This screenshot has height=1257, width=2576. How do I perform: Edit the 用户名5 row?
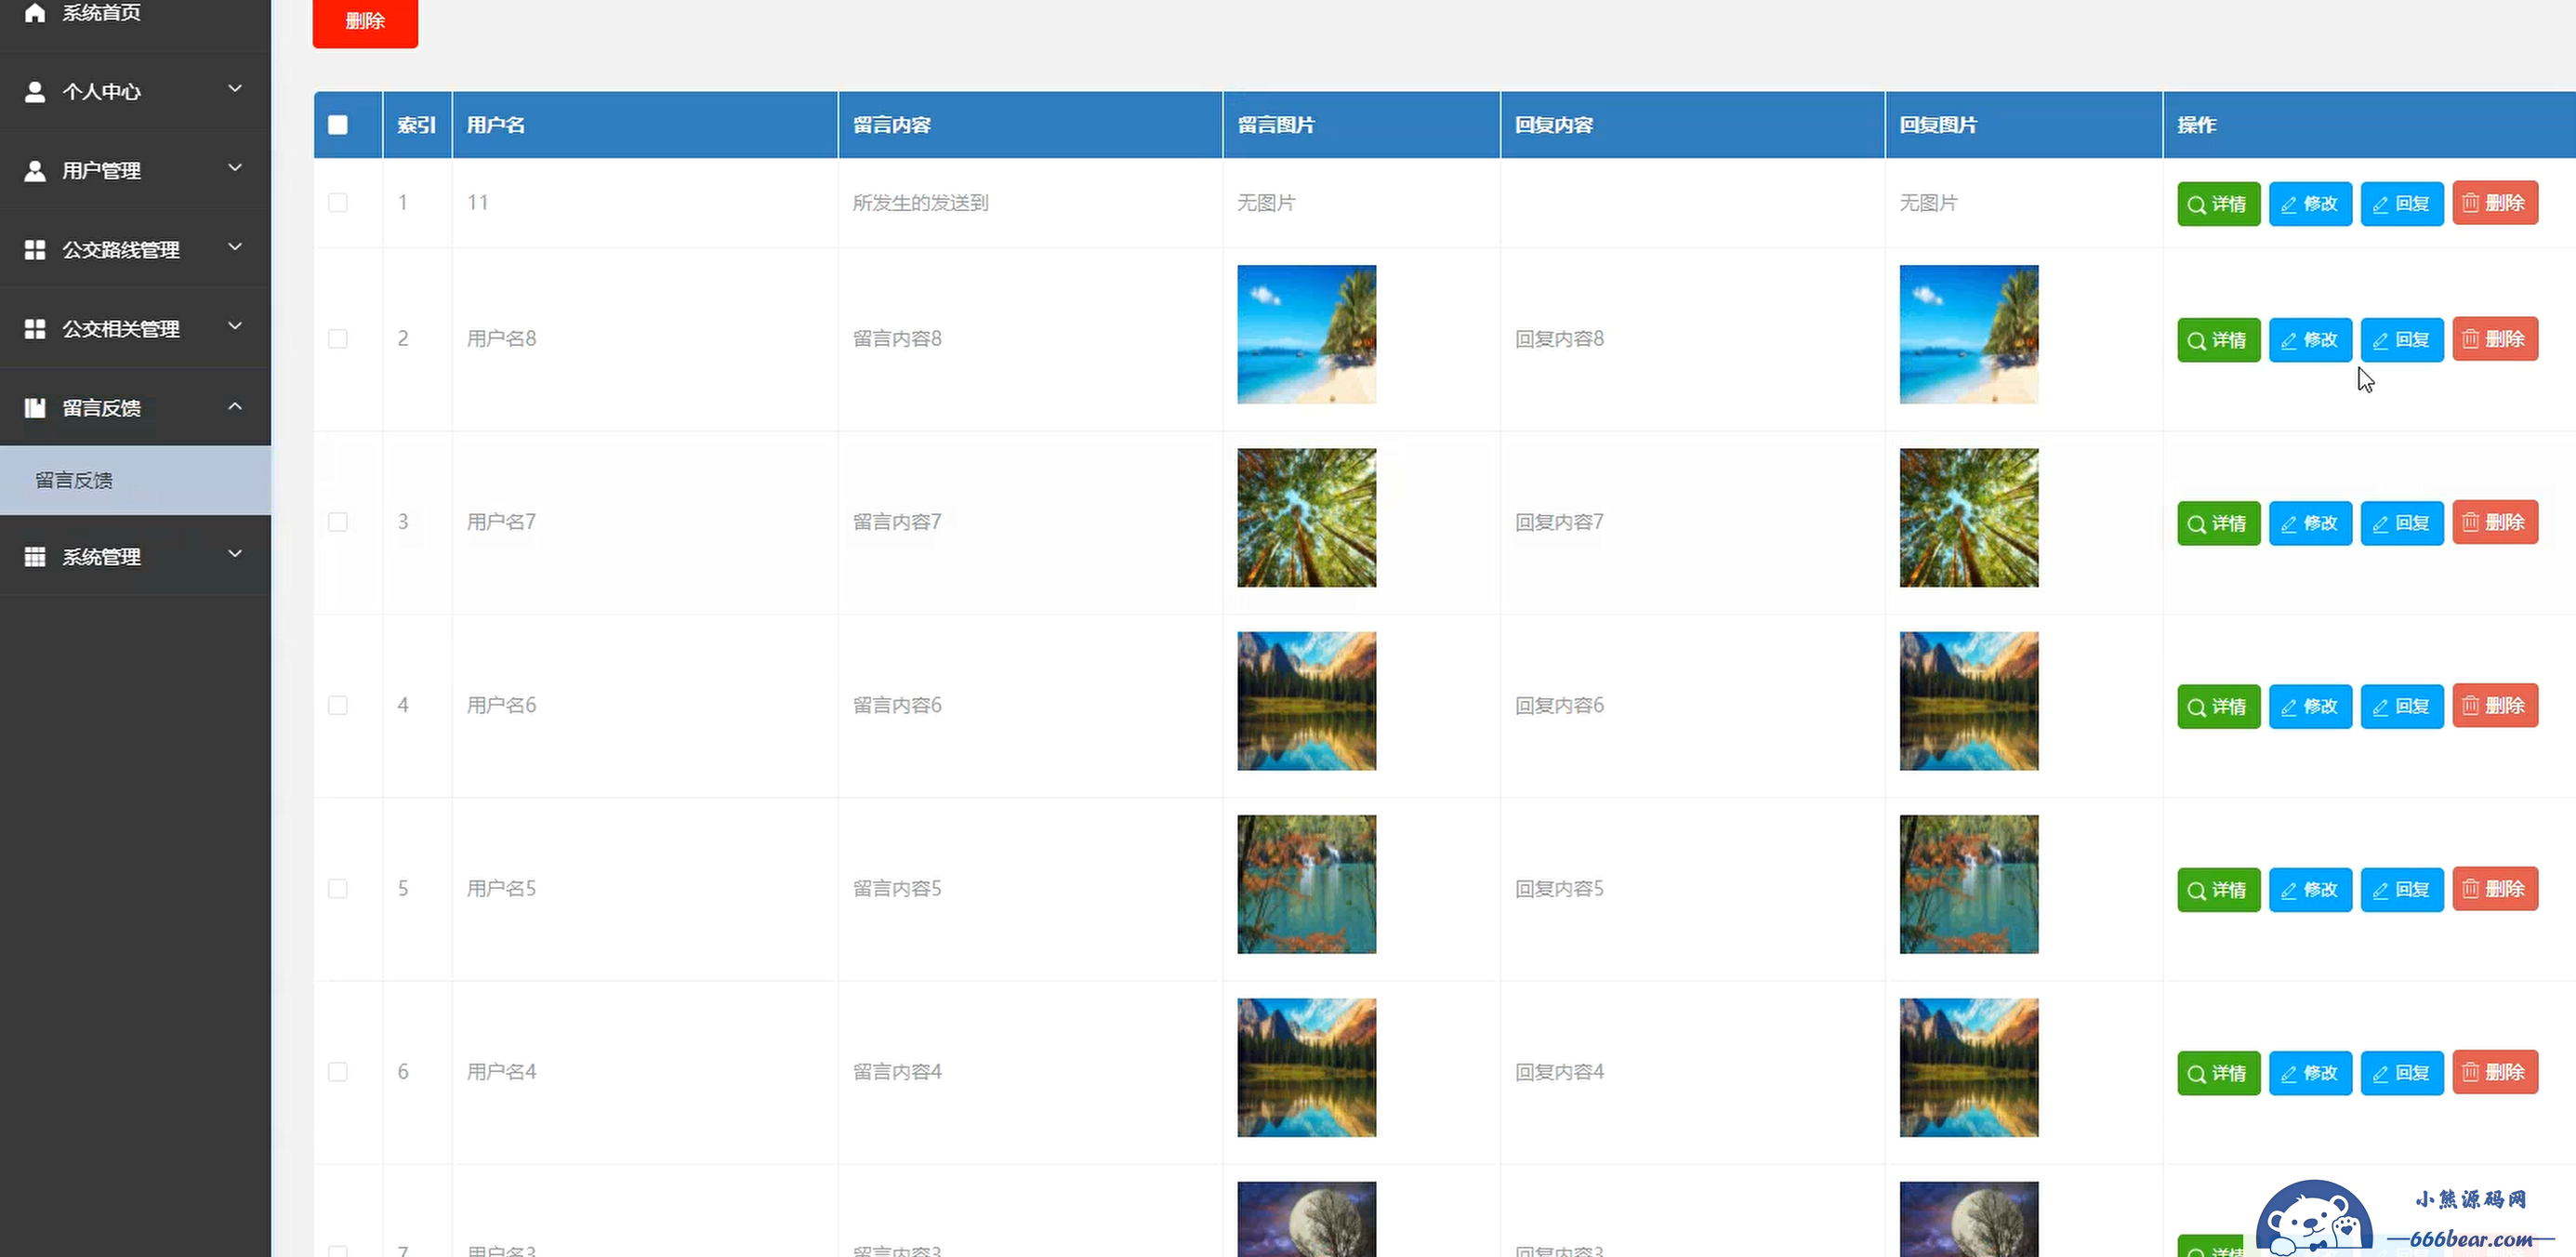point(2310,889)
